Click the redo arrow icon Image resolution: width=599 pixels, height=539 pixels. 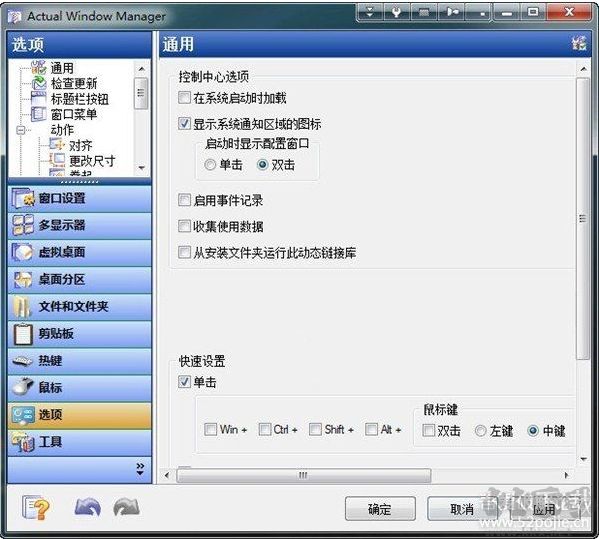(x=127, y=508)
